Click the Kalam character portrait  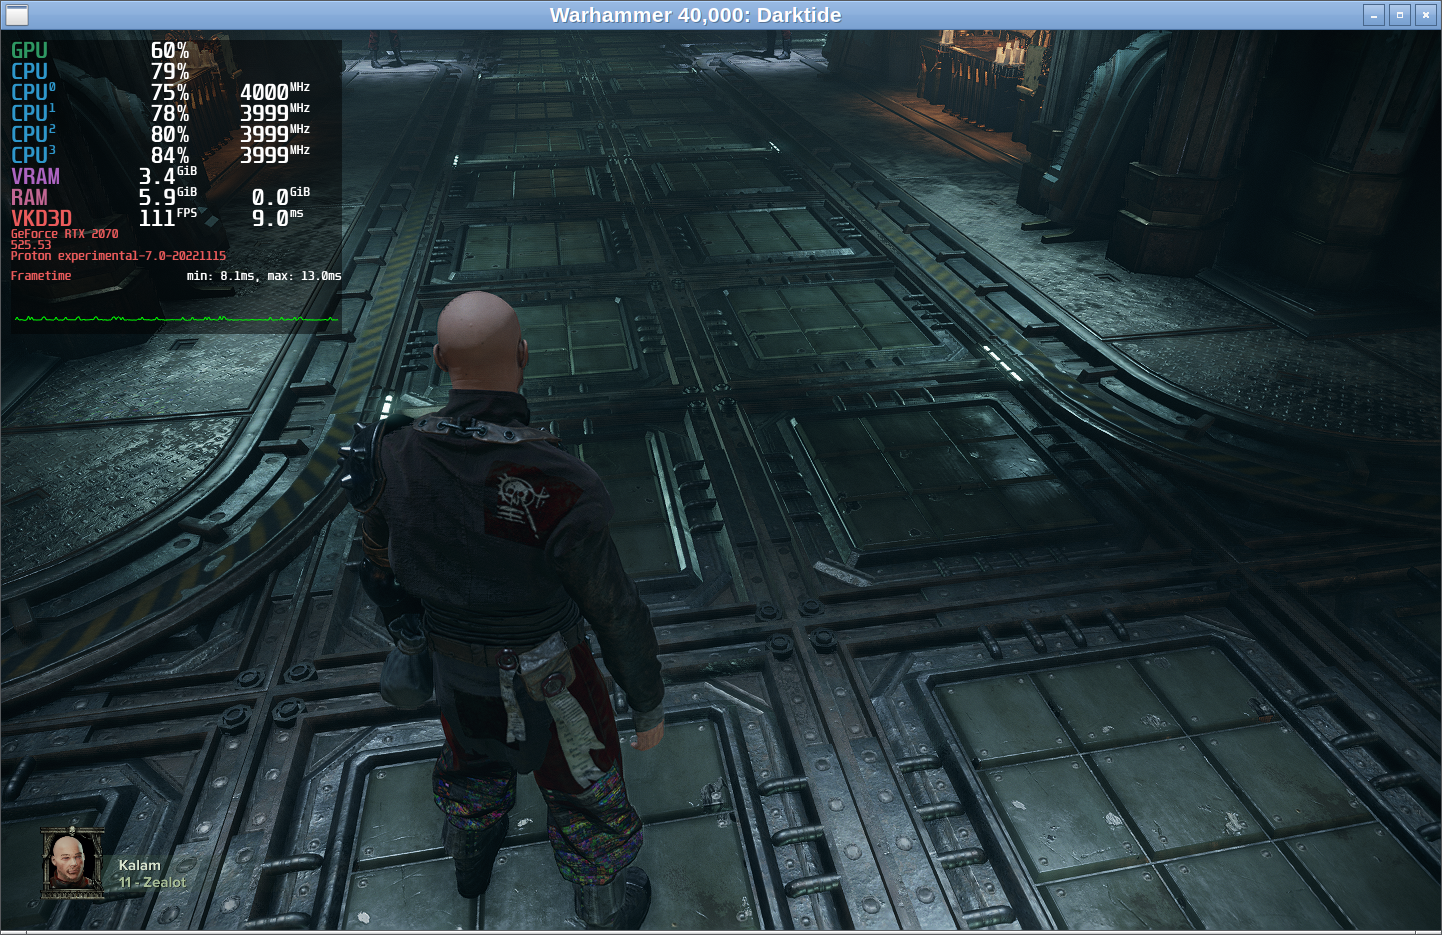click(x=72, y=862)
